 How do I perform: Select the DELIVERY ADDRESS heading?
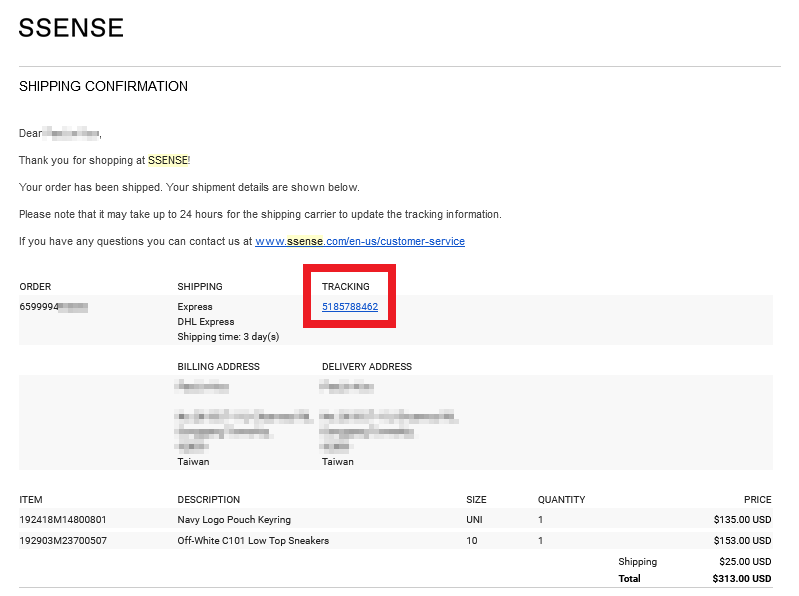tap(367, 367)
